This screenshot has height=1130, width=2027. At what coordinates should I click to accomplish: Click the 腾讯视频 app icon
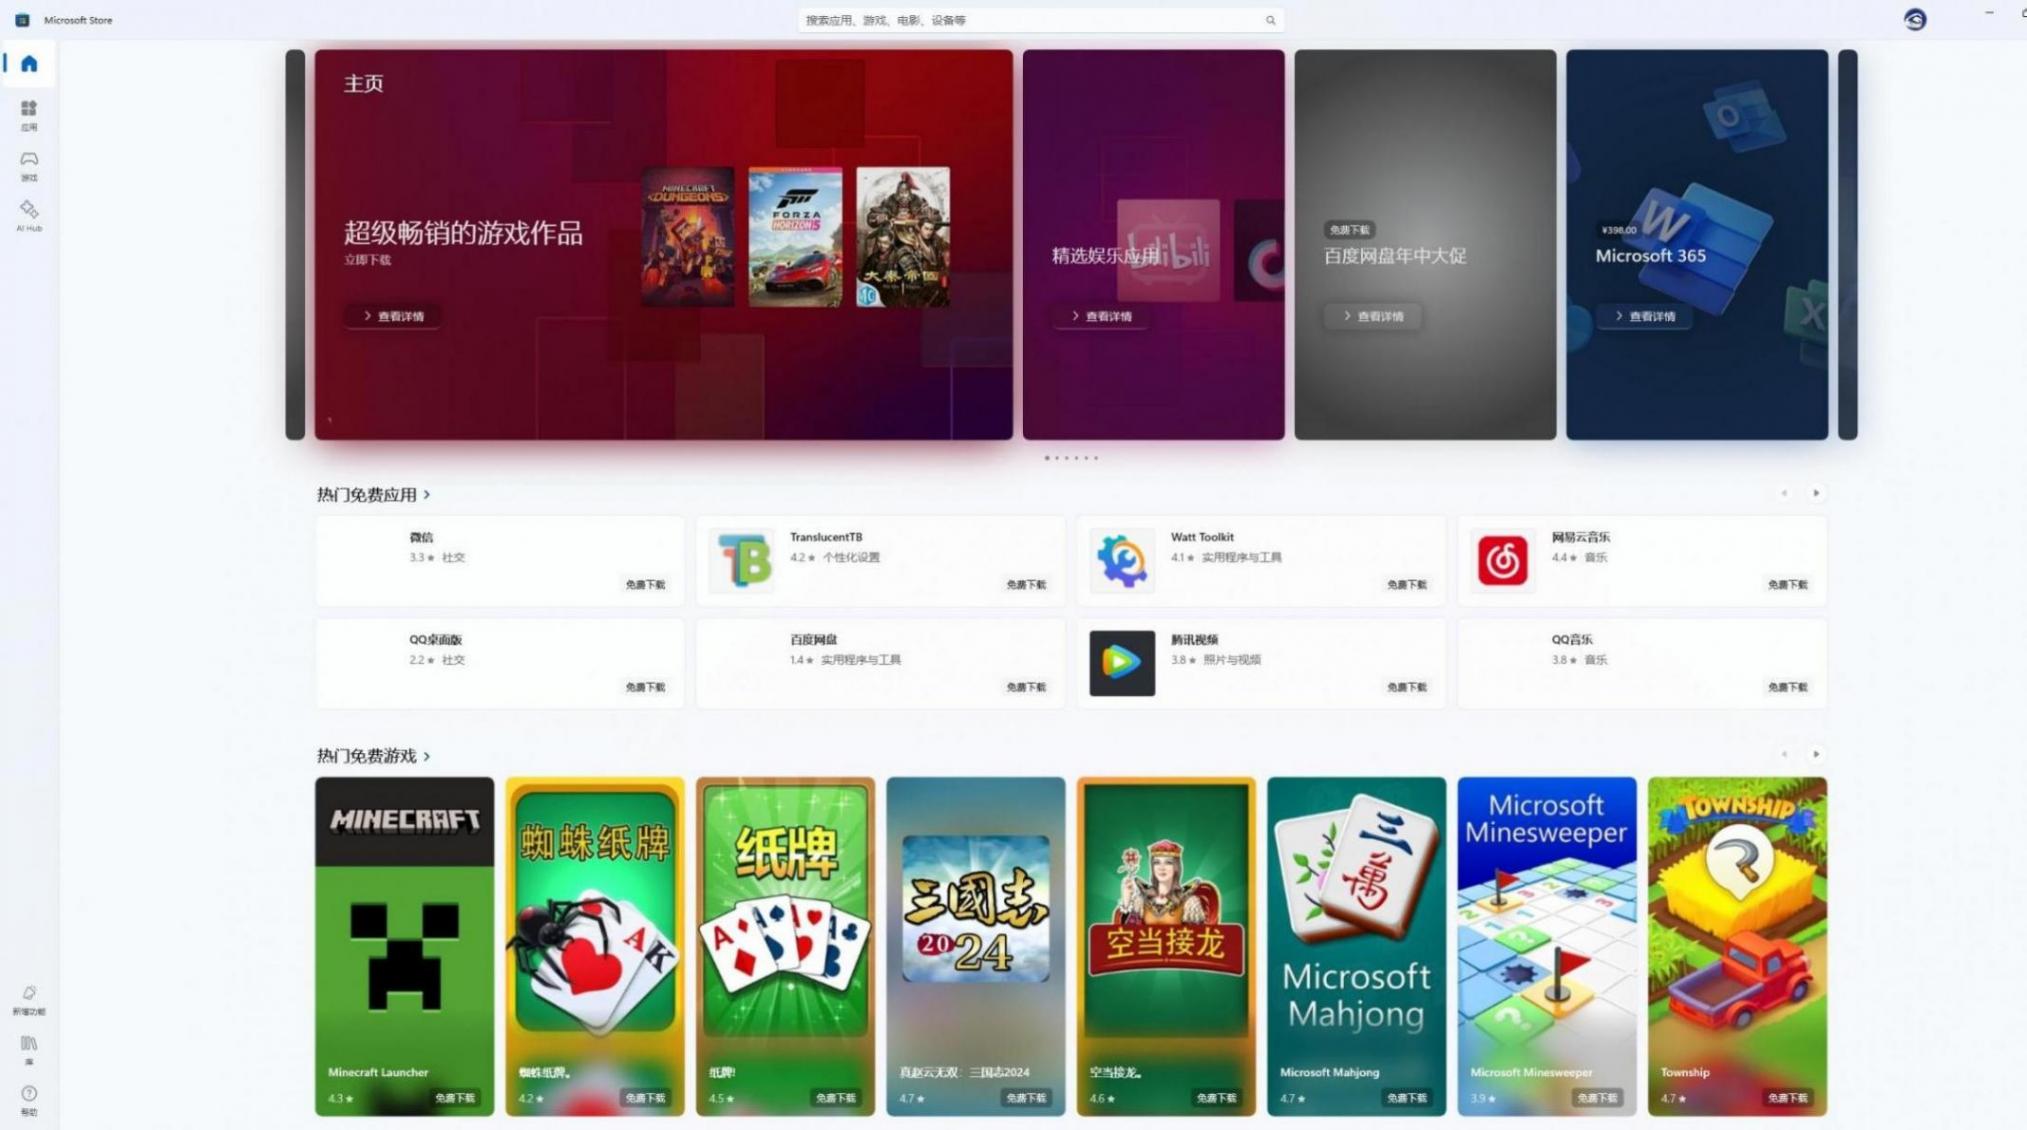coord(1121,662)
